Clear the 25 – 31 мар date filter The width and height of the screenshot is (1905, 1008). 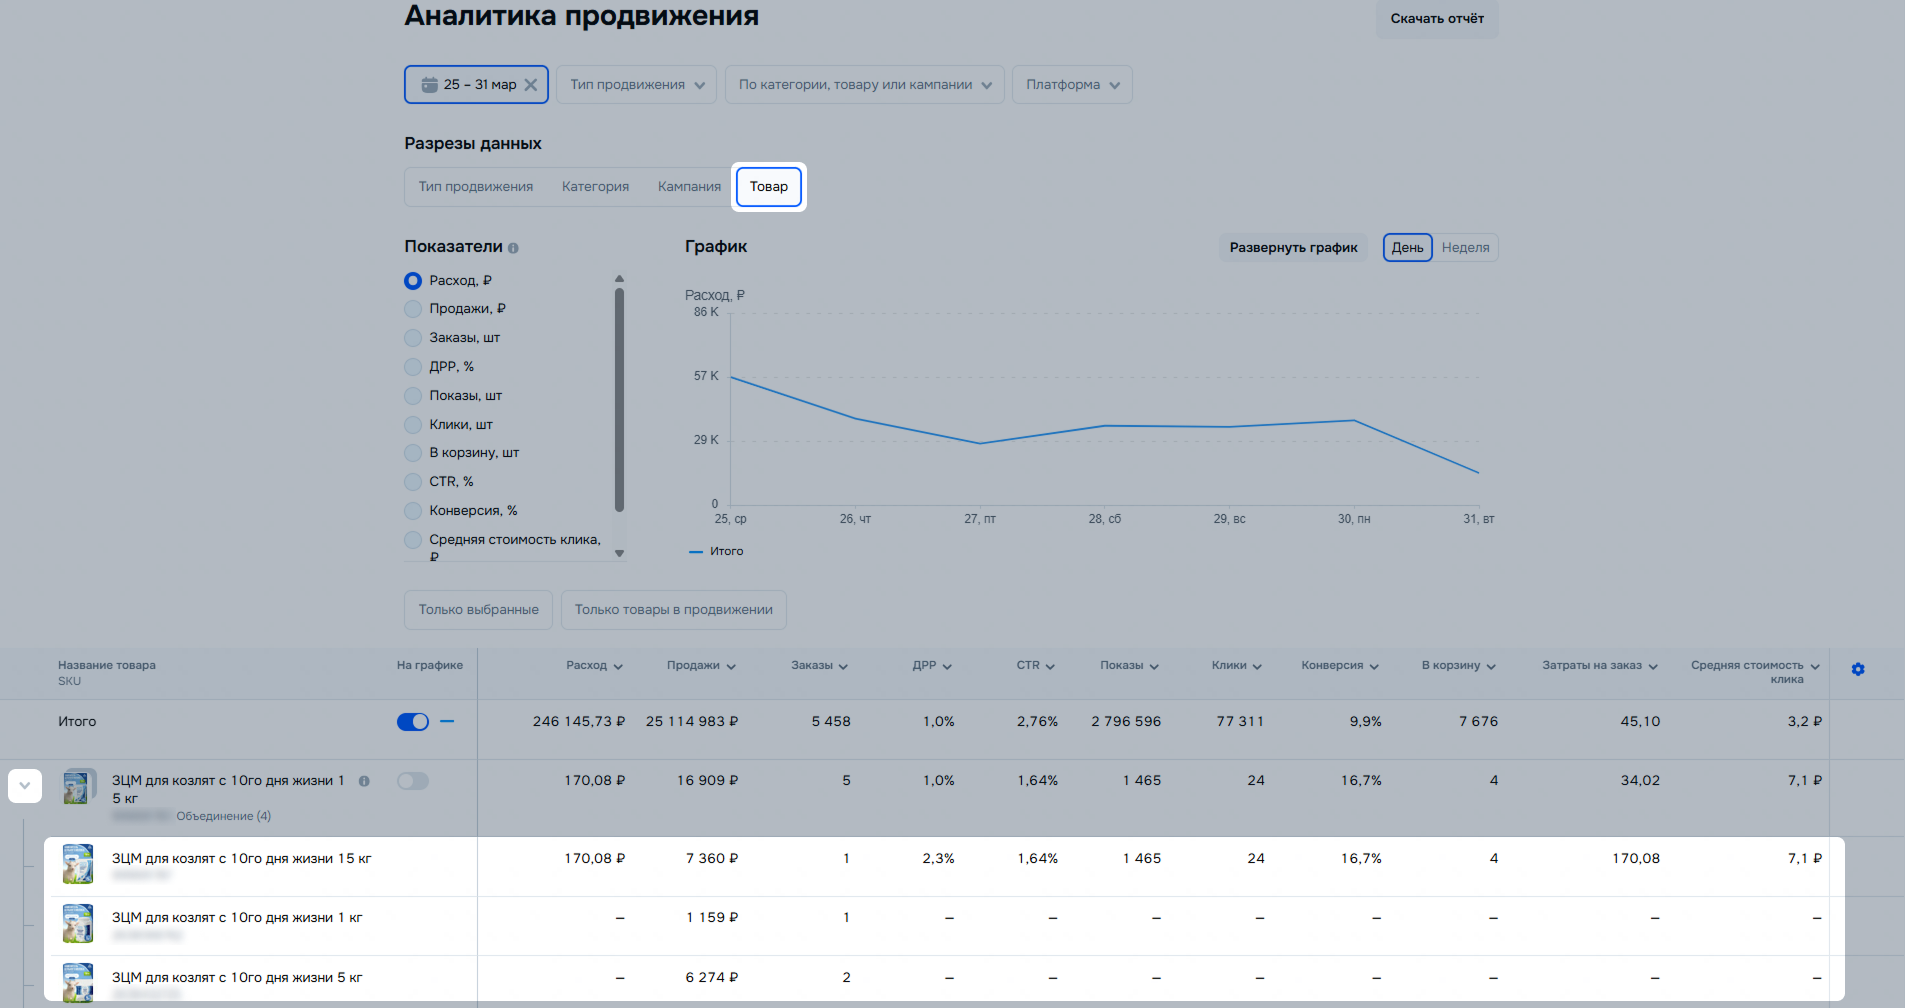(531, 85)
